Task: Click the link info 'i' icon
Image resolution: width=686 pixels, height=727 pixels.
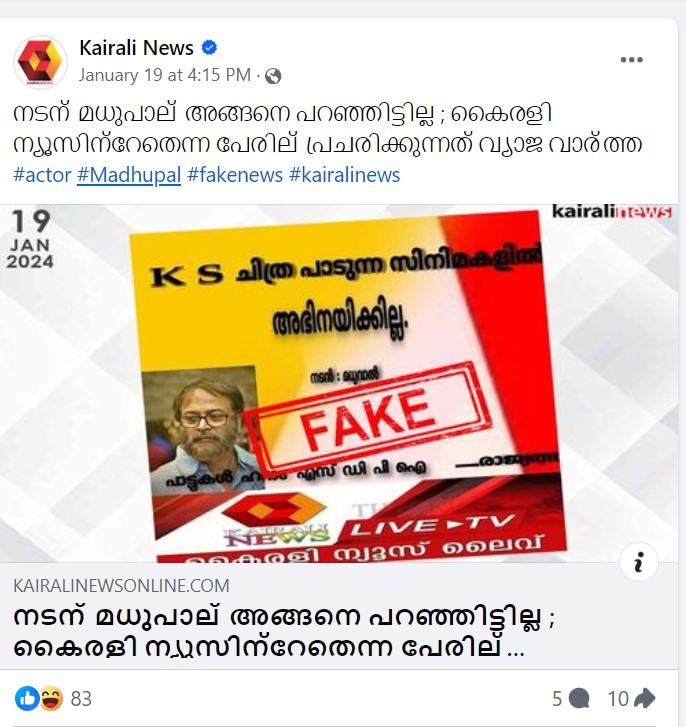Action: 639,562
